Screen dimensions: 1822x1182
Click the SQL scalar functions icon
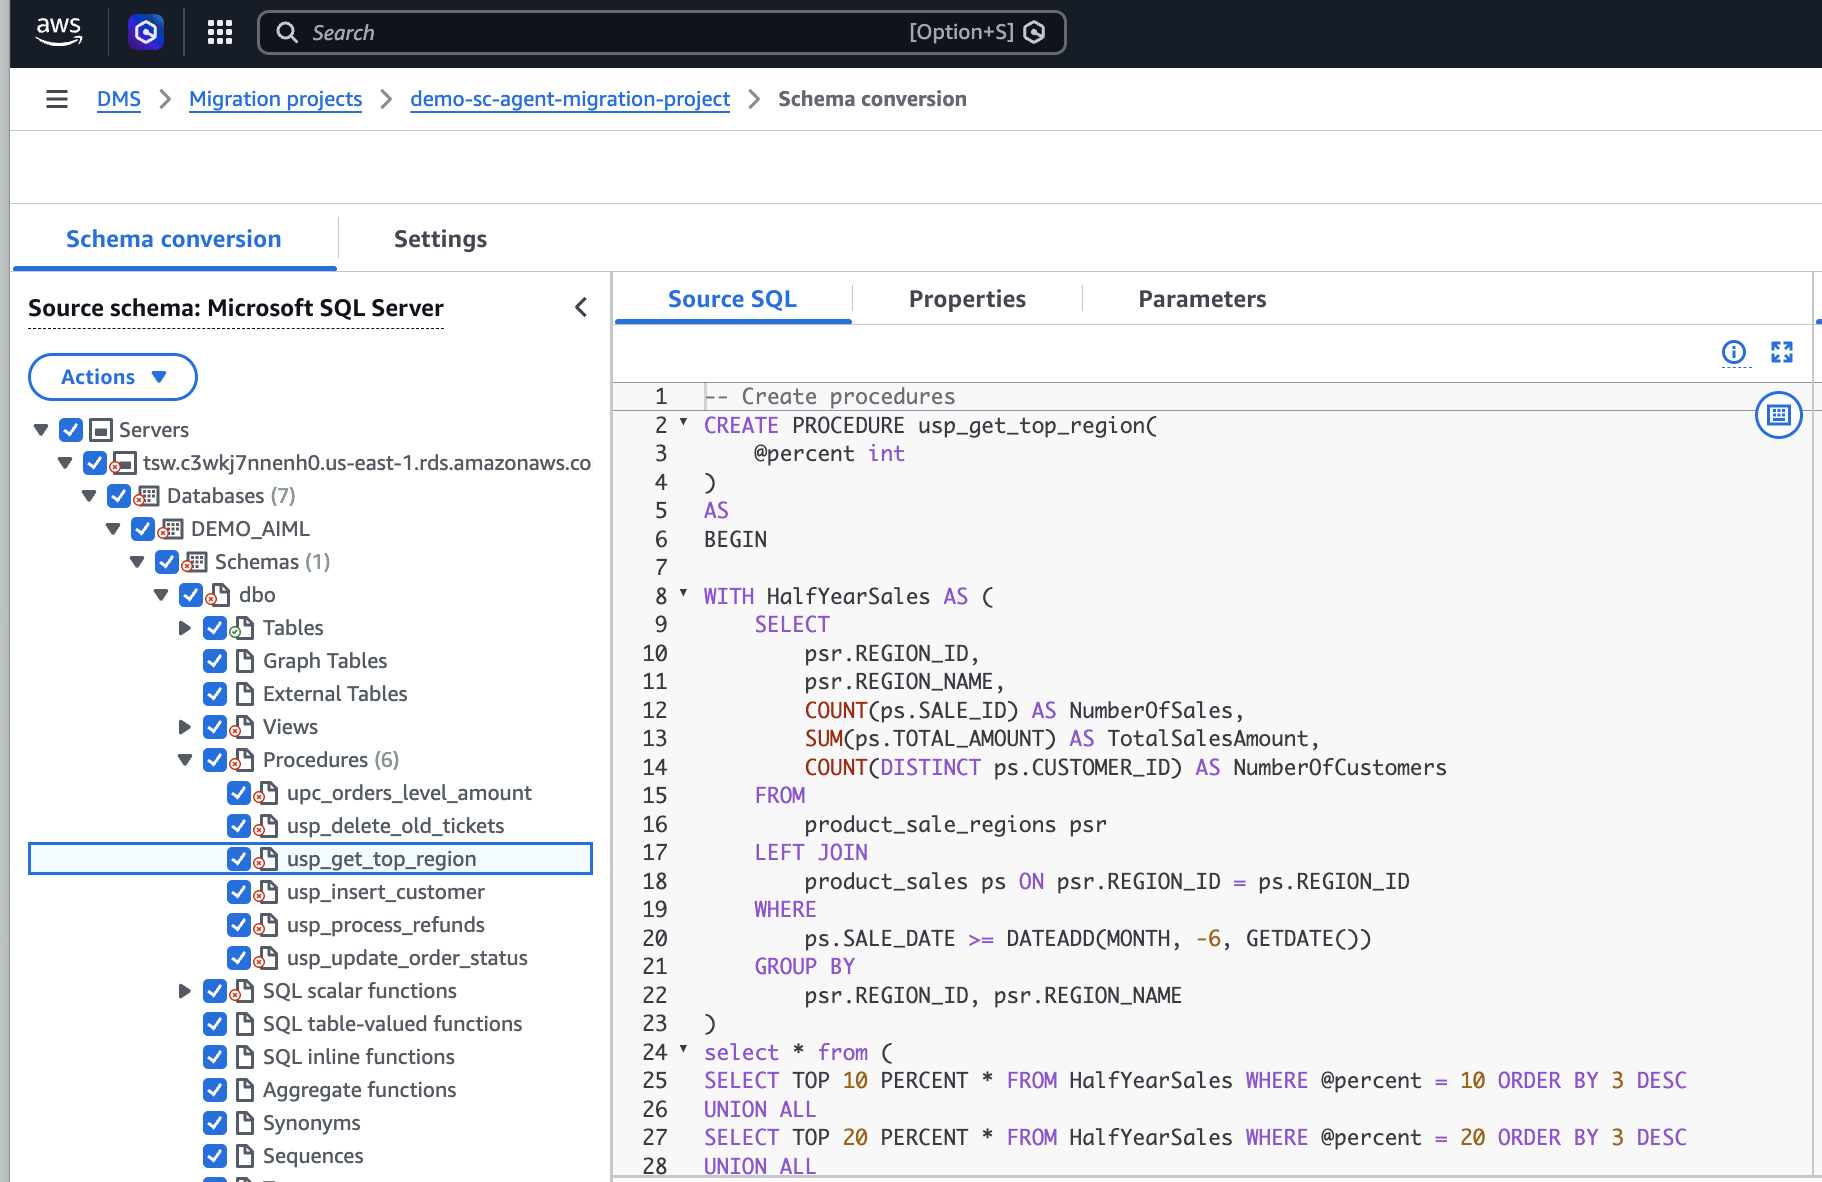[x=243, y=991]
